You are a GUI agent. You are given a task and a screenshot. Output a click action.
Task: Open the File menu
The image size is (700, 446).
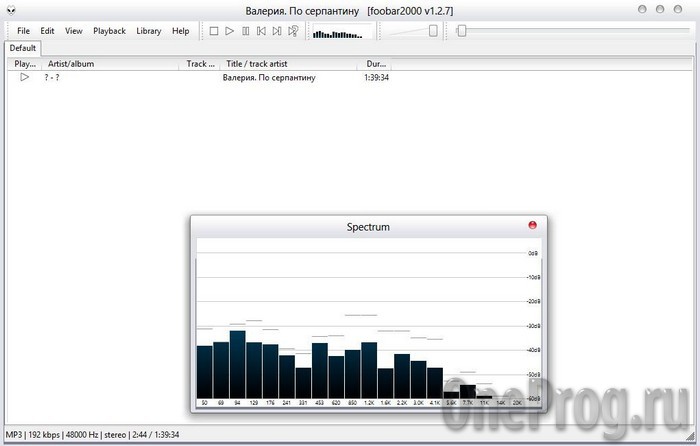[24, 31]
